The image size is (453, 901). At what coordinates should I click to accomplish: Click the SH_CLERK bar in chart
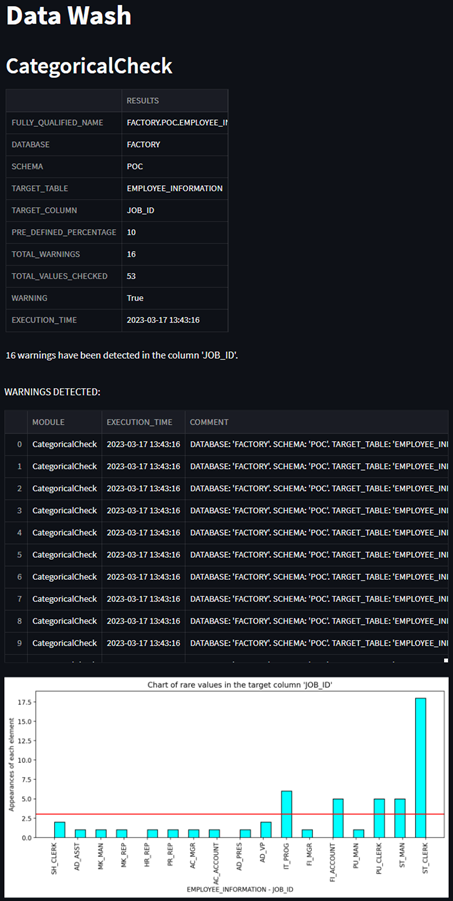point(59,830)
